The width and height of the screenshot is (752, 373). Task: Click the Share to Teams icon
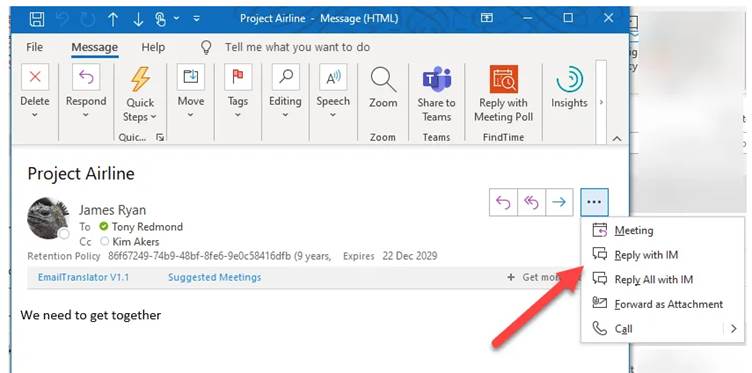(x=437, y=80)
